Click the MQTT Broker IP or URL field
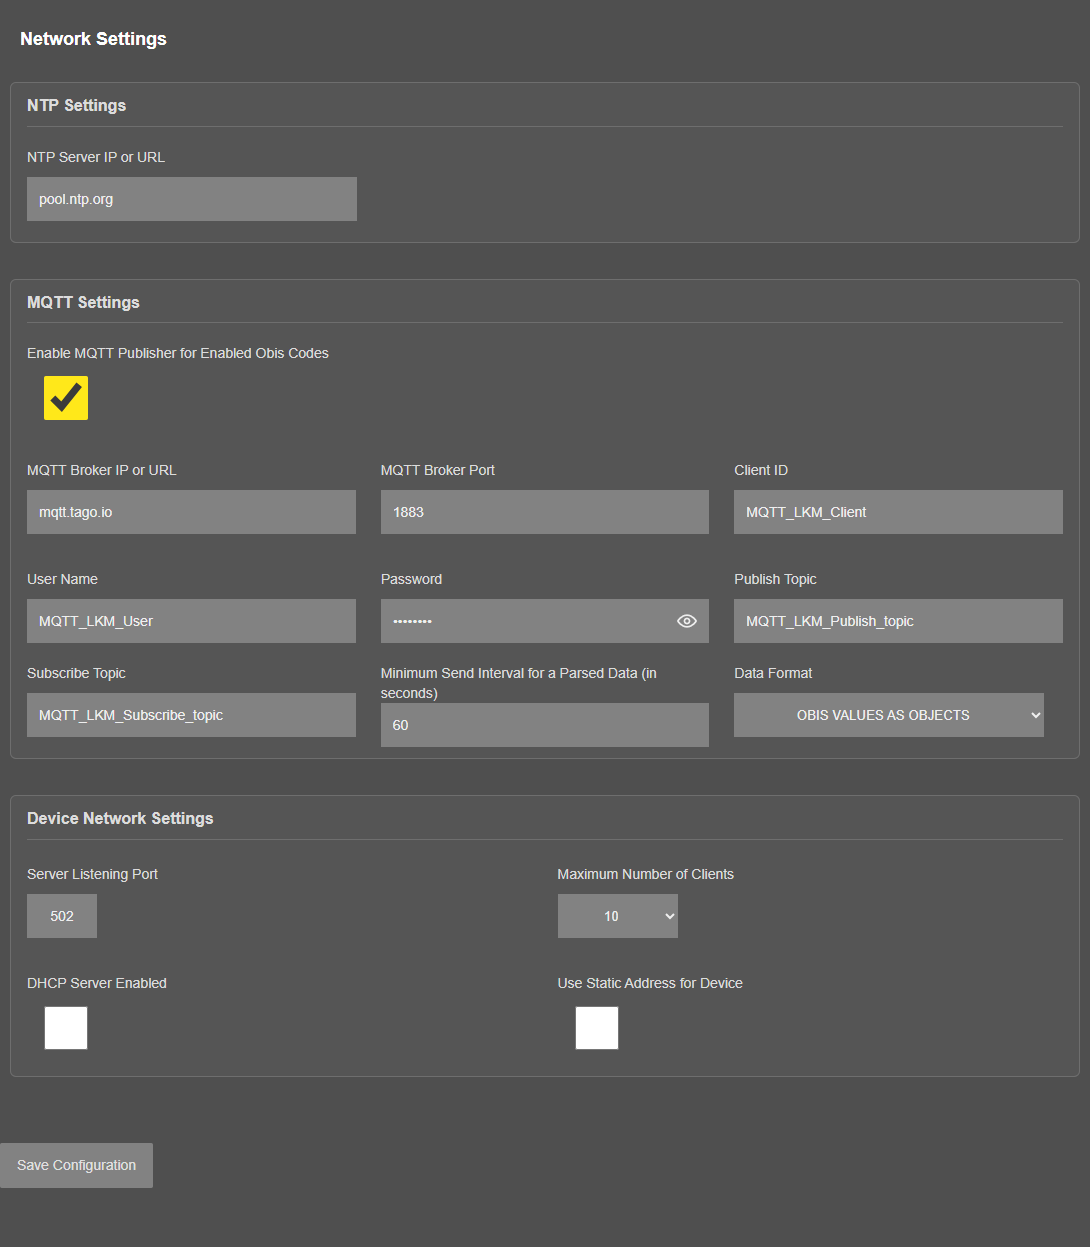 [x=191, y=512]
